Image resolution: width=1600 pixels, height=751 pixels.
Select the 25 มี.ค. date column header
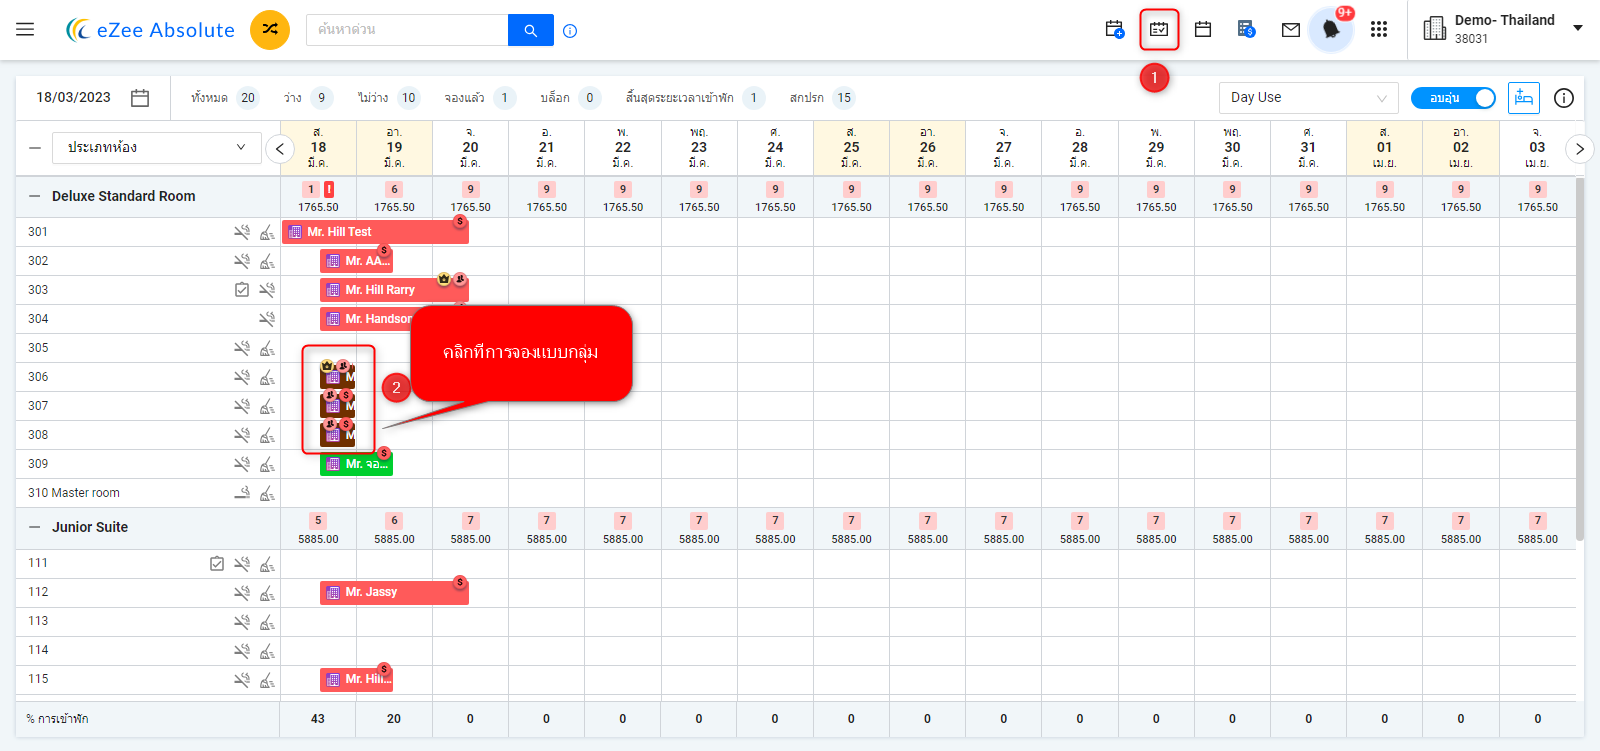tap(851, 148)
